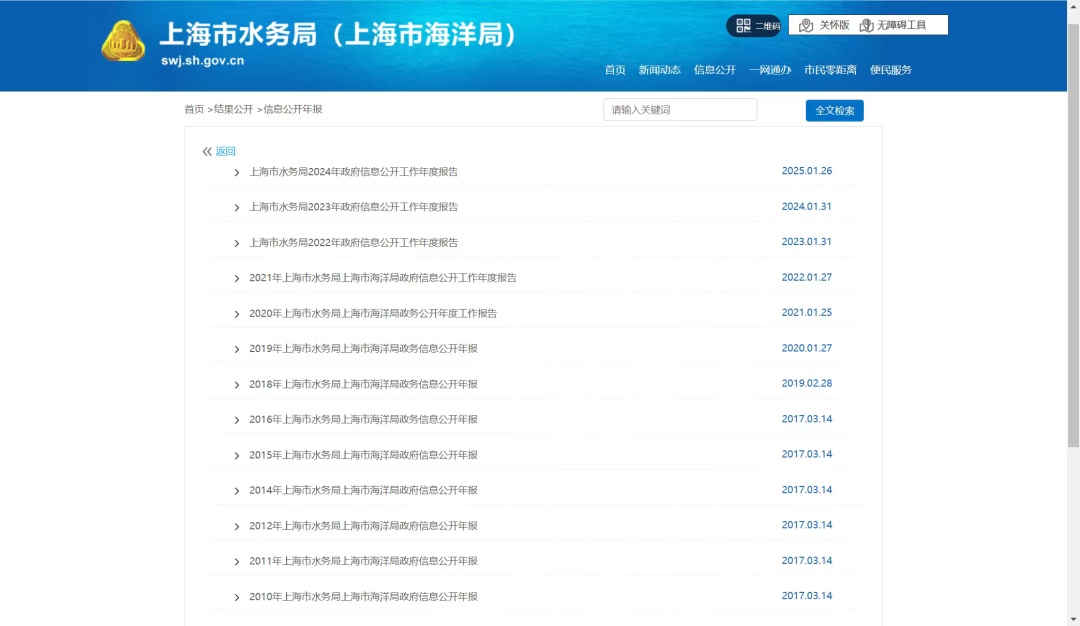
Task: Open the 无障碍工具 accessibility tool
Action: click(893, 25)
